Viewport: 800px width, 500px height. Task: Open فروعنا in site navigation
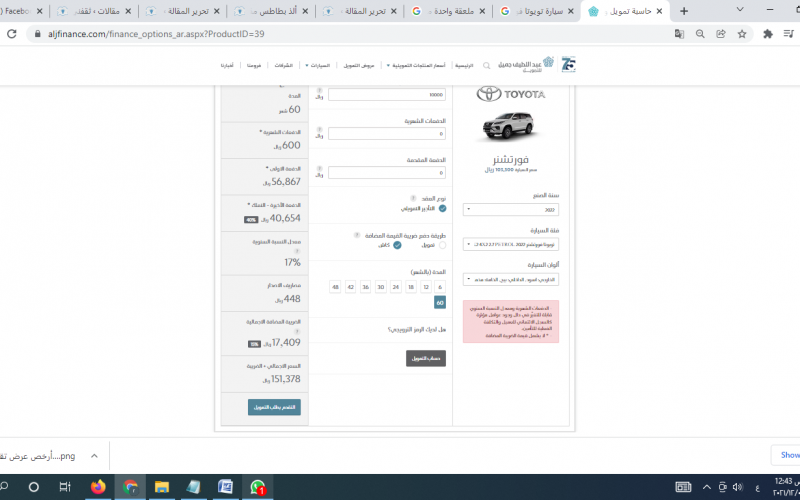coord(254,65)
